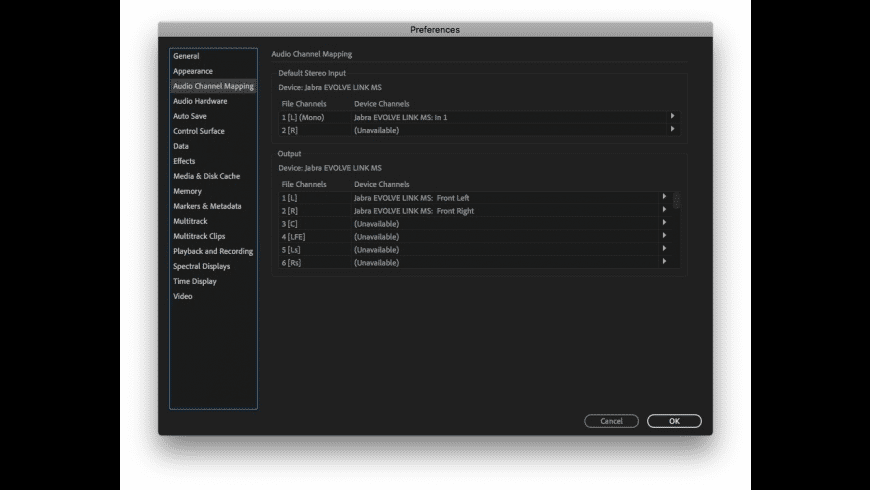Expand output 1 [L] Front Left channel arrow

664,197
